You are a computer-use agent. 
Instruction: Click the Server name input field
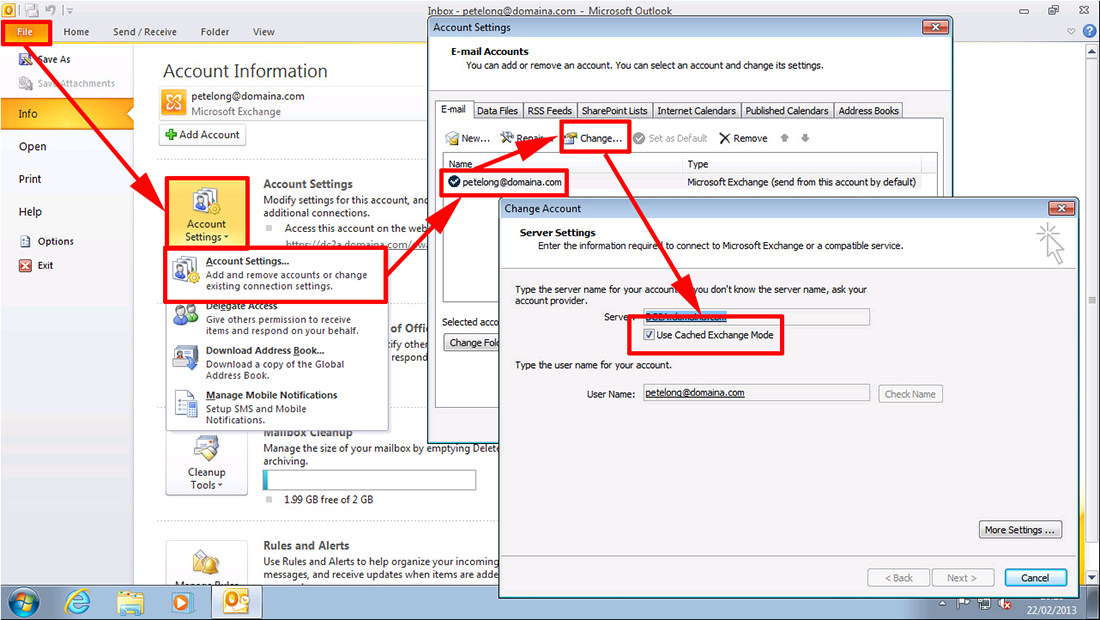pyautogui.click(x=756, y=317)
